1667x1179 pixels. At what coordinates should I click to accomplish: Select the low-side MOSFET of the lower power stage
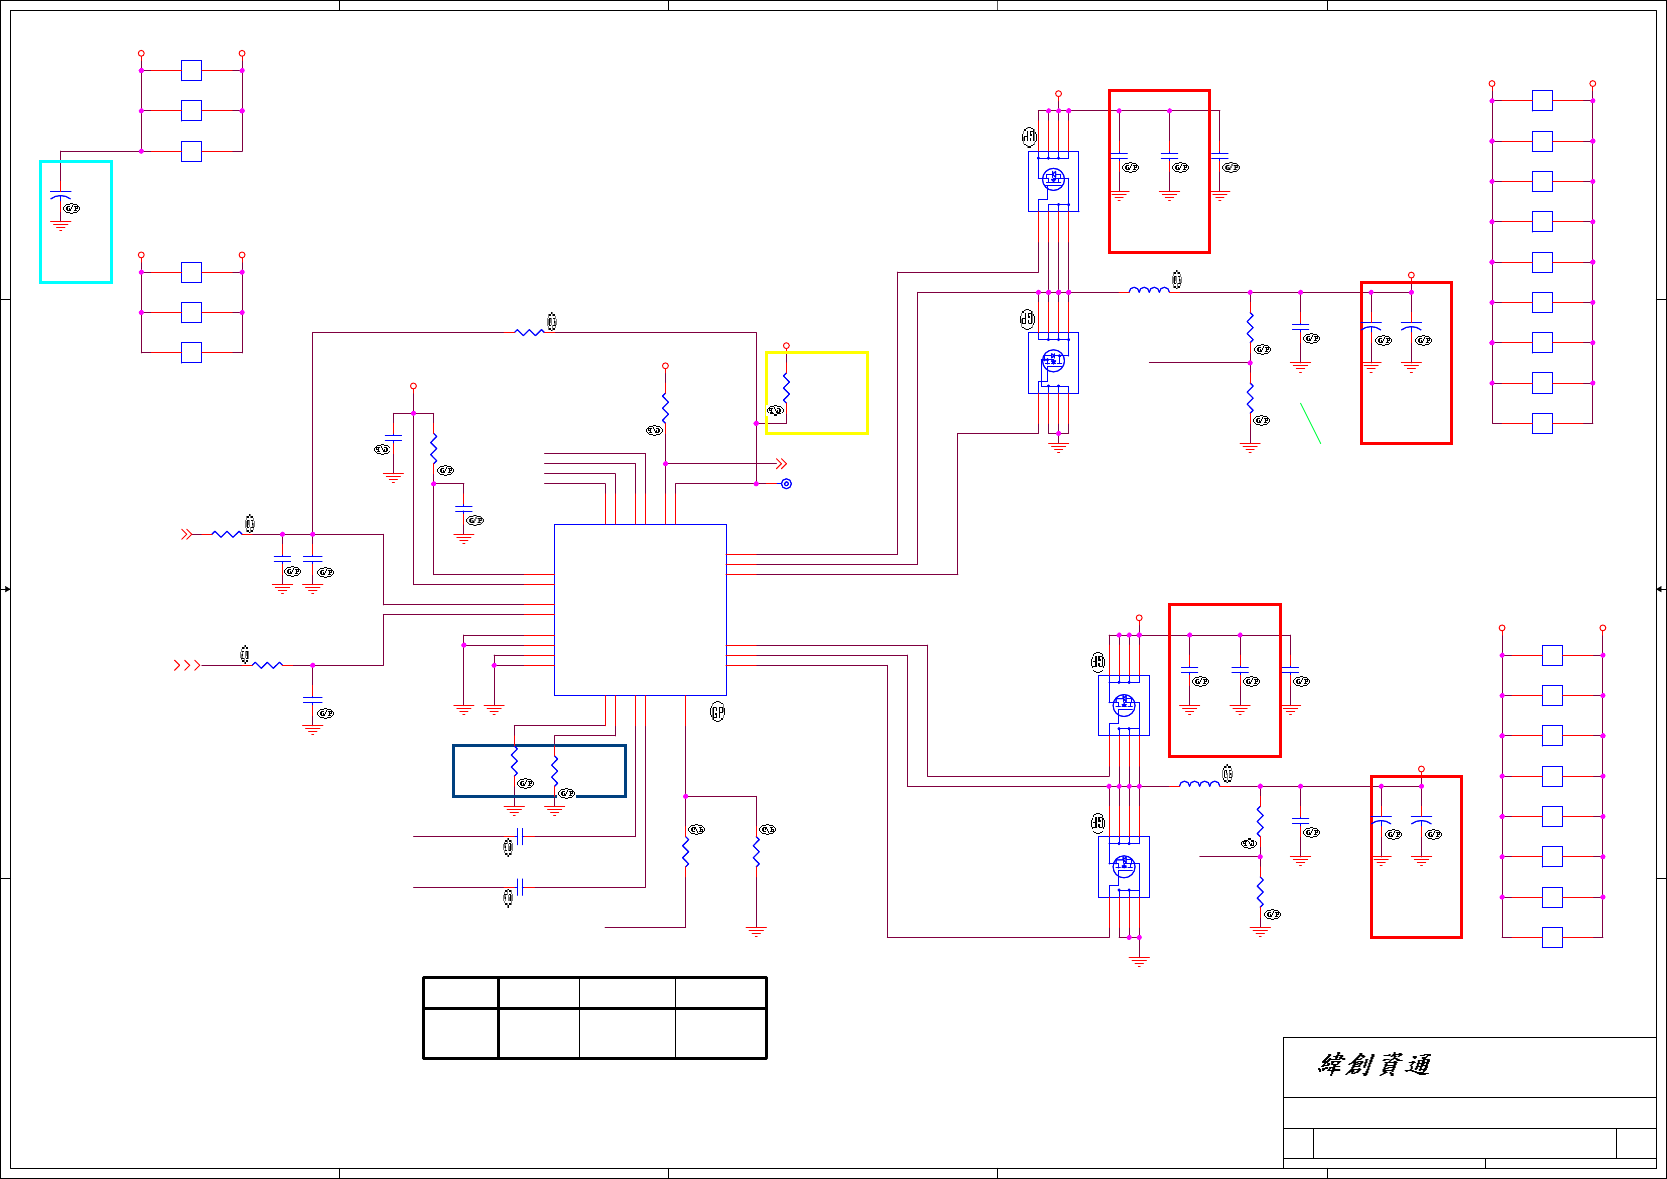[x=1124, y=866]
